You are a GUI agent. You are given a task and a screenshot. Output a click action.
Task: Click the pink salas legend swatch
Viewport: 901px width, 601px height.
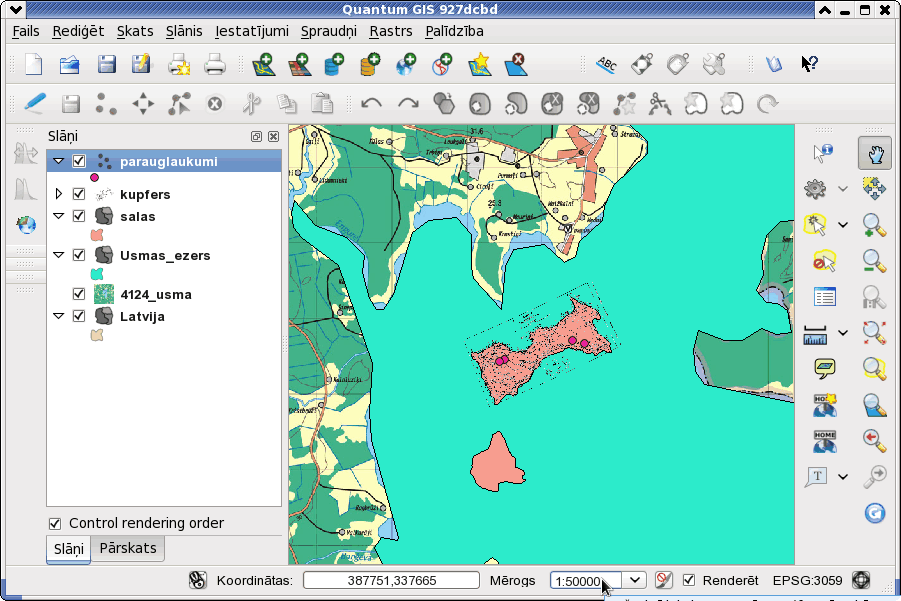coord(97,235)
